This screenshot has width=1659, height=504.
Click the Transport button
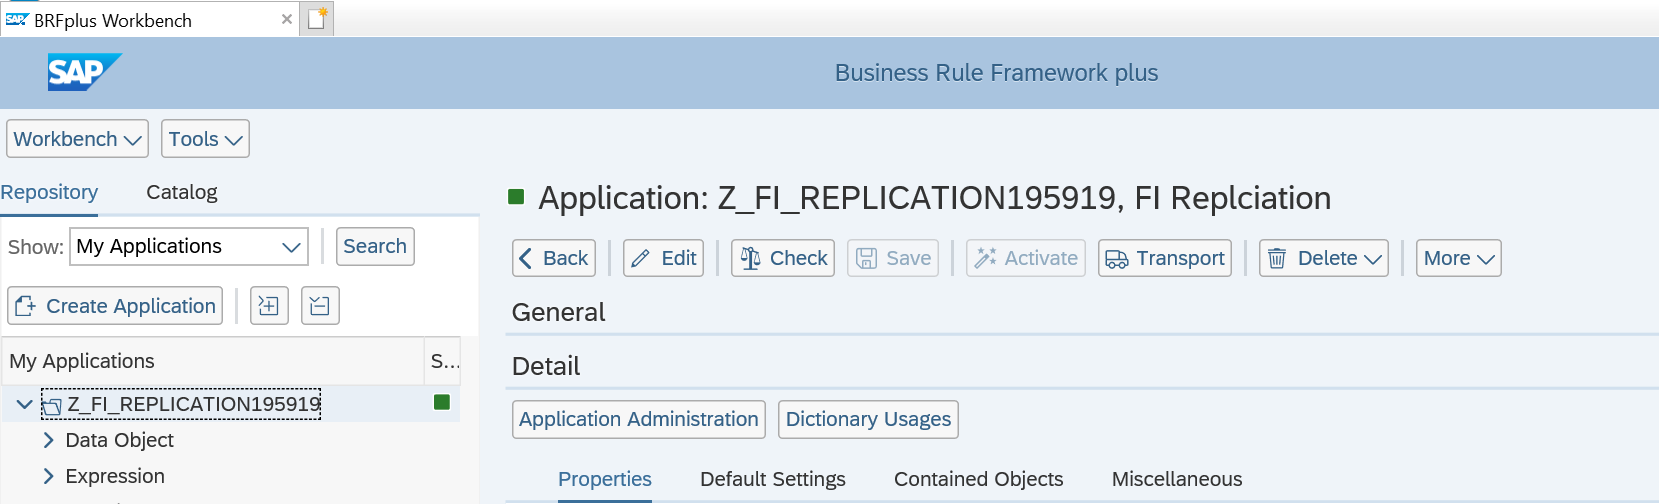click(1165, 258)
